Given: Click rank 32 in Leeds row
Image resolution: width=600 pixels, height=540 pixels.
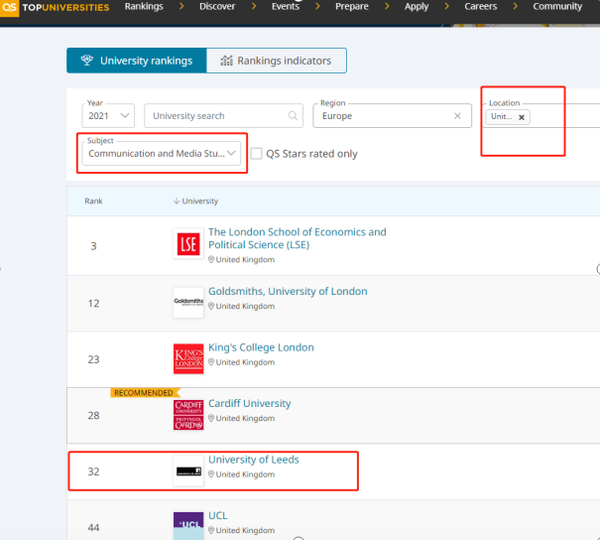Looking at the screenshot, I should (x=93, y=471).
